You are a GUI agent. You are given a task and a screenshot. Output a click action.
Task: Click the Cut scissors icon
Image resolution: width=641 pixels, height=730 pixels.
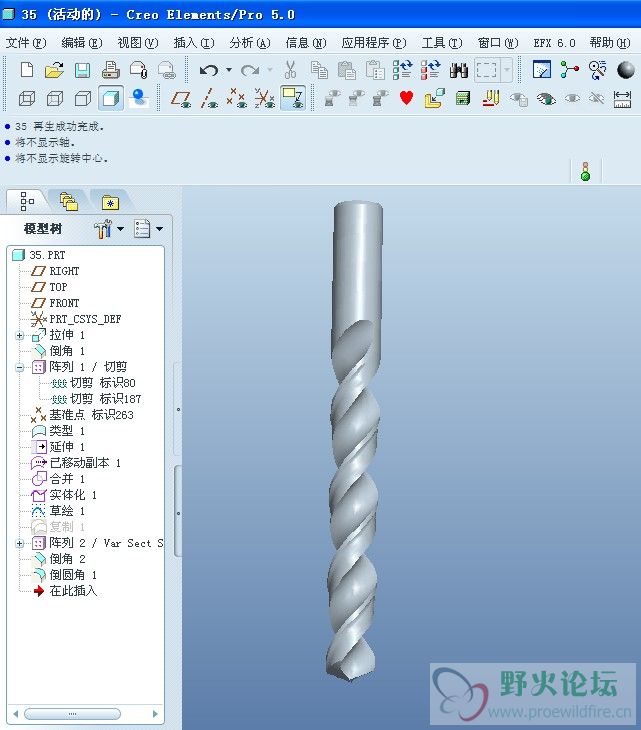coord(290,70)
